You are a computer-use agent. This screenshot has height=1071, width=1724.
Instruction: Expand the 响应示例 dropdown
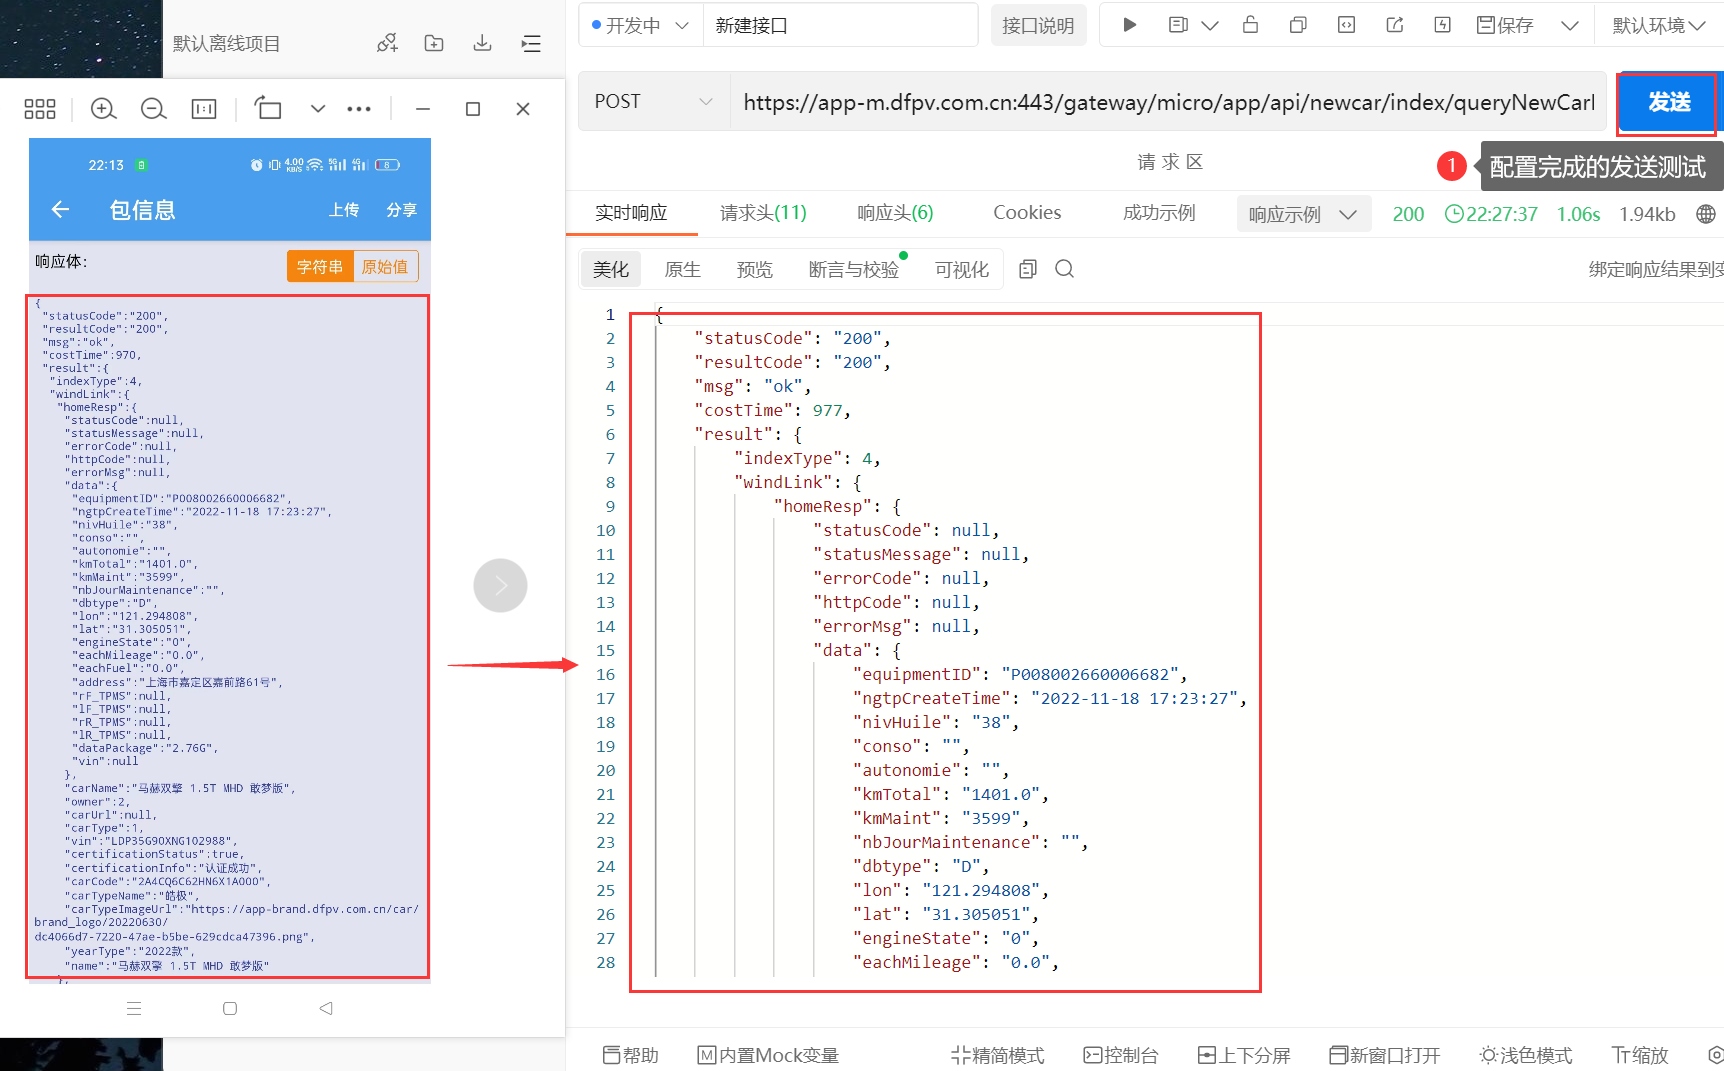[1302, 214]
